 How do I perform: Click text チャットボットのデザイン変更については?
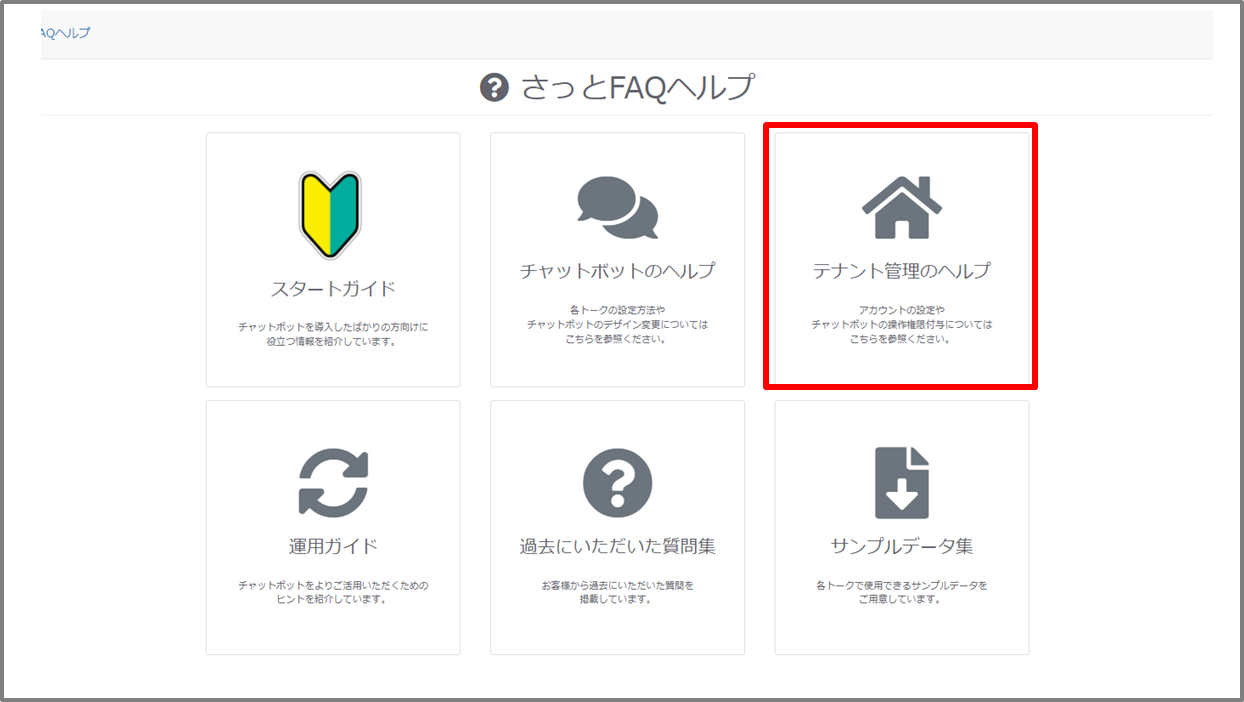[618, 324]
